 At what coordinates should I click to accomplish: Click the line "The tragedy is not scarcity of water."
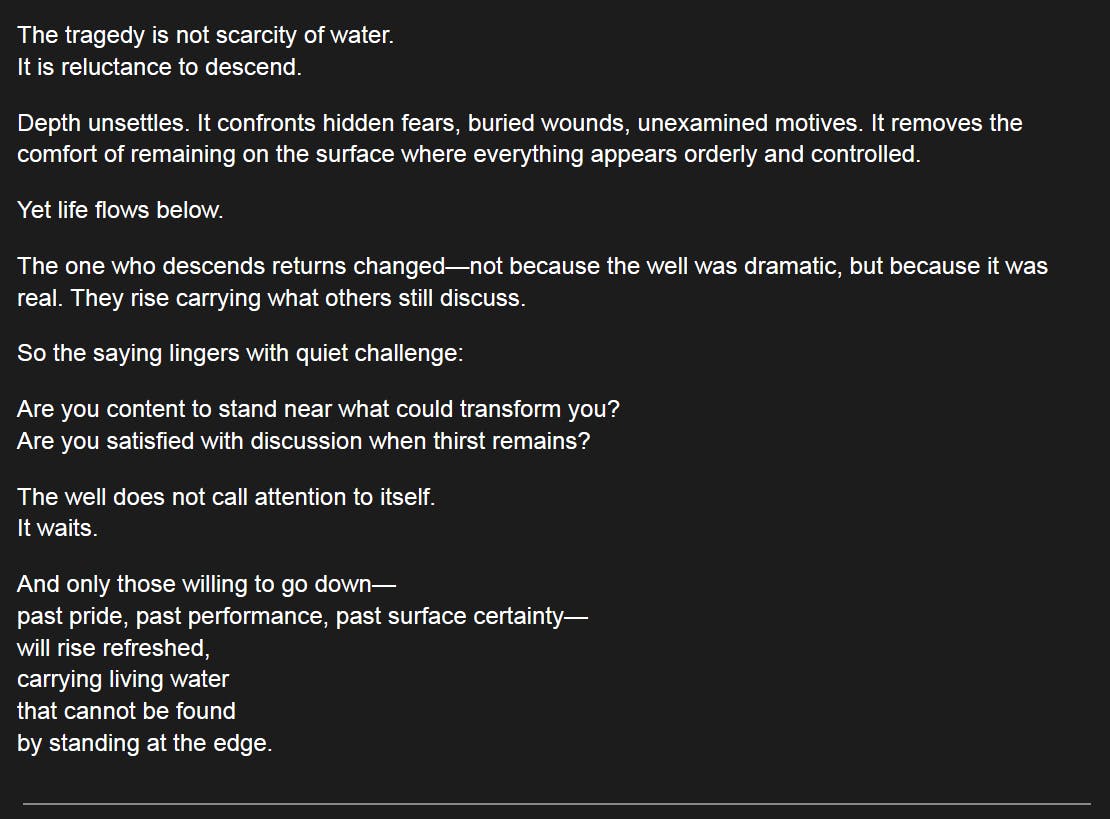click(205, 36)
